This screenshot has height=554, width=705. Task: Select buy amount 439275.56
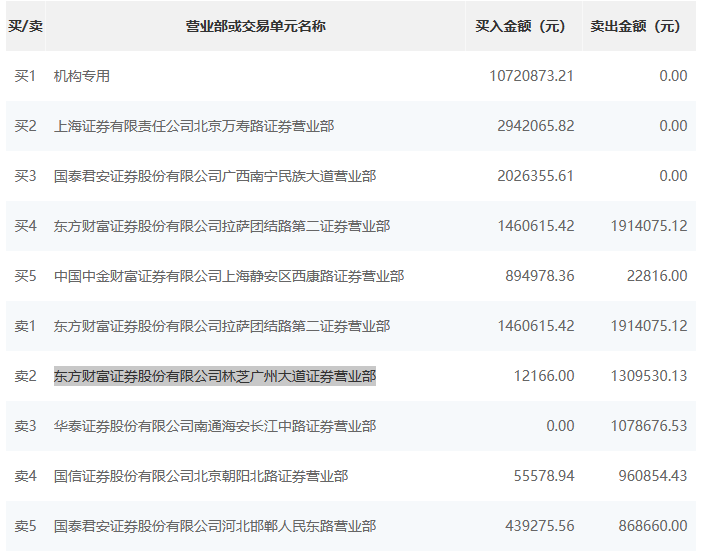tap(540, 526)
